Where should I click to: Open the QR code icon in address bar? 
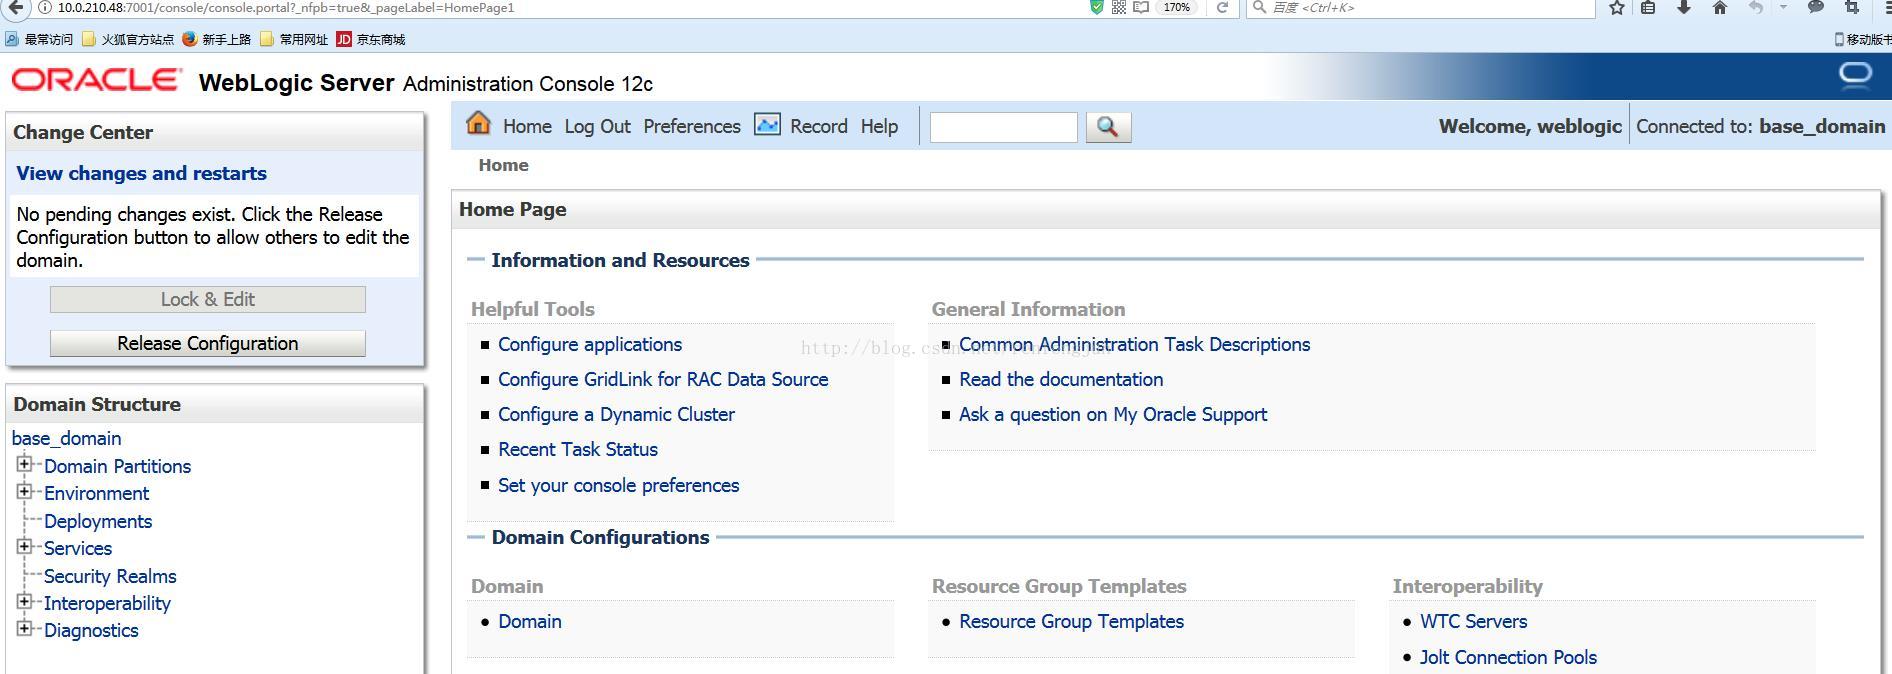pyautogui.click(x=1119, y=7)
